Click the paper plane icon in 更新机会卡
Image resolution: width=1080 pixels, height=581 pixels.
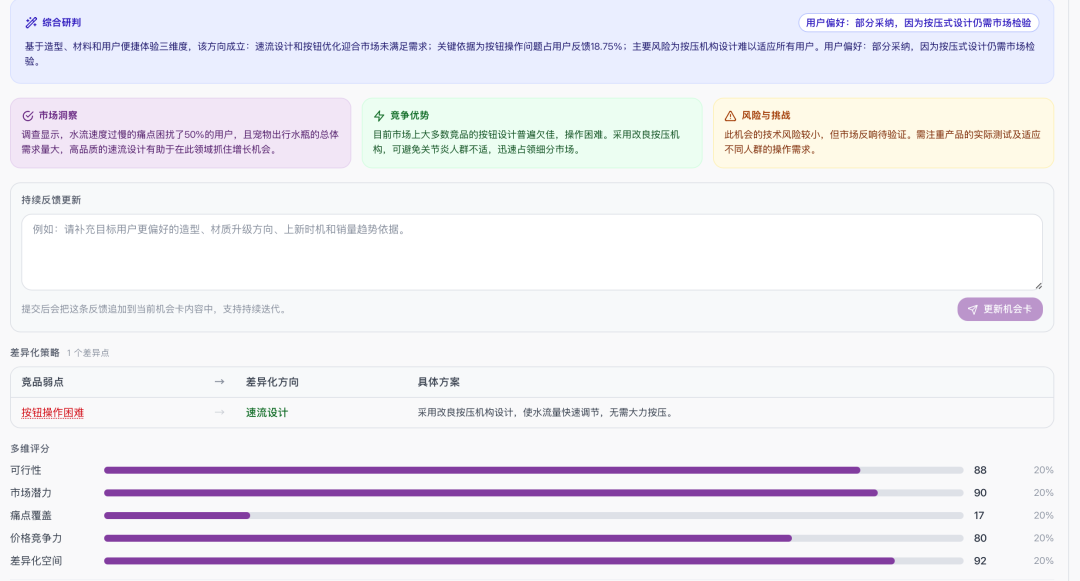(x=973, y=310)
